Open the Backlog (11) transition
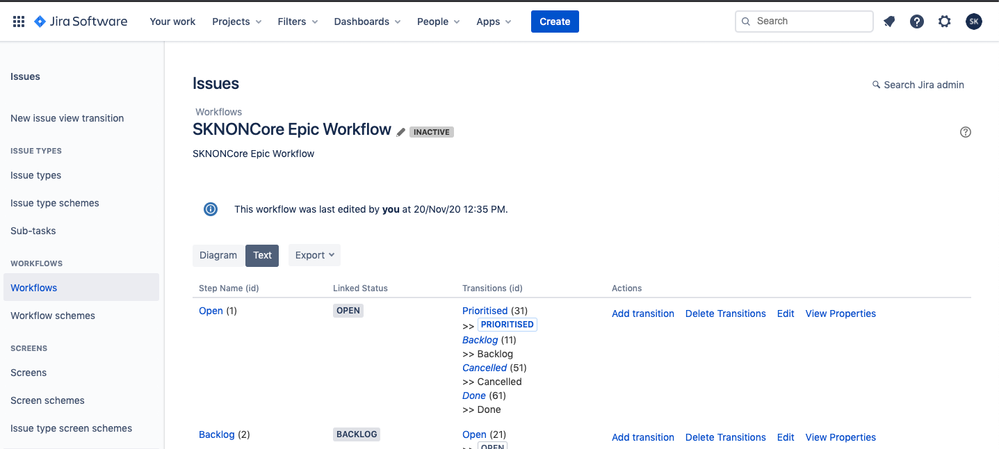Screen dimensions: 999x449 tap(480, 340)
